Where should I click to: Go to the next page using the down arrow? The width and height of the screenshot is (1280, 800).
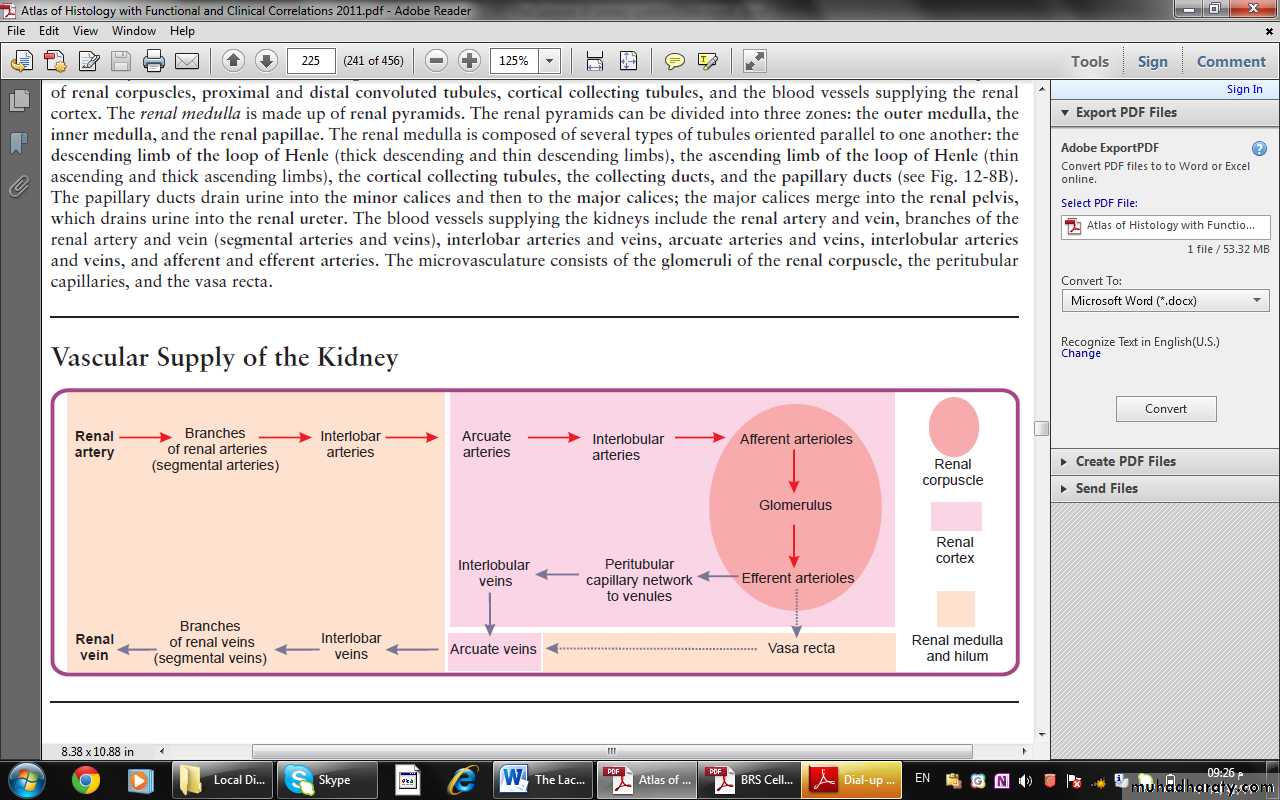pyautogui.click(x=266, y=61)
